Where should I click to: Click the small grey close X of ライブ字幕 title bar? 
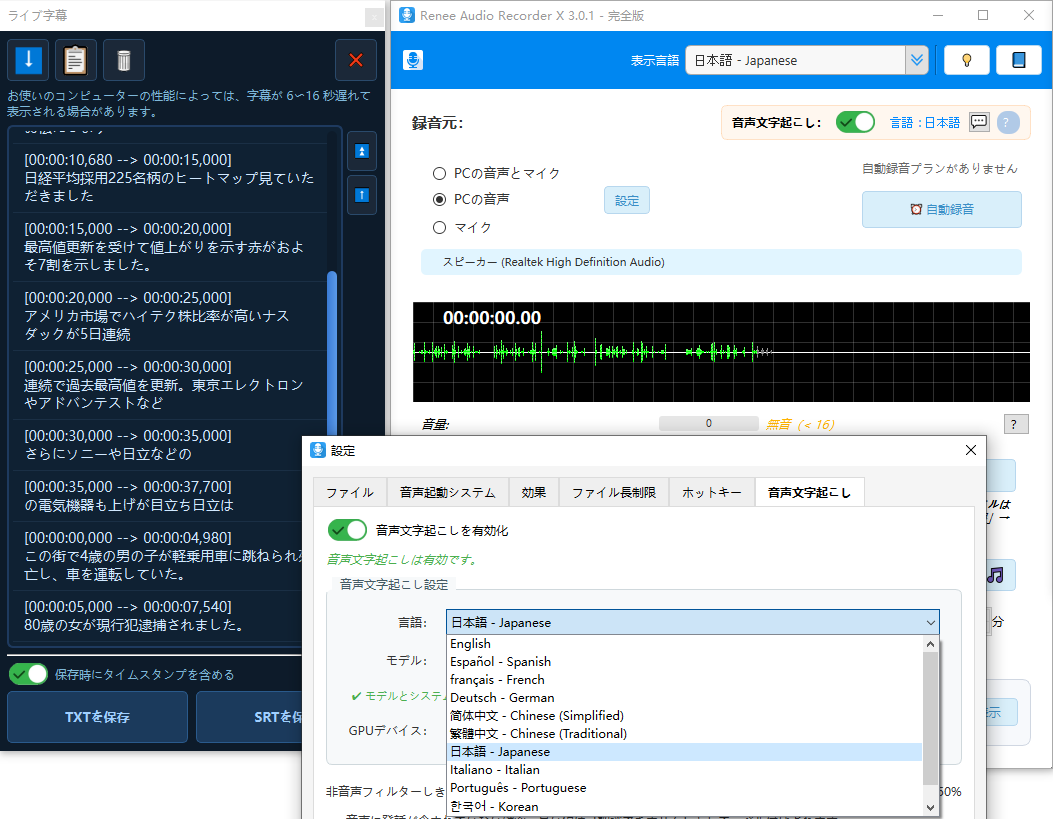374,17
